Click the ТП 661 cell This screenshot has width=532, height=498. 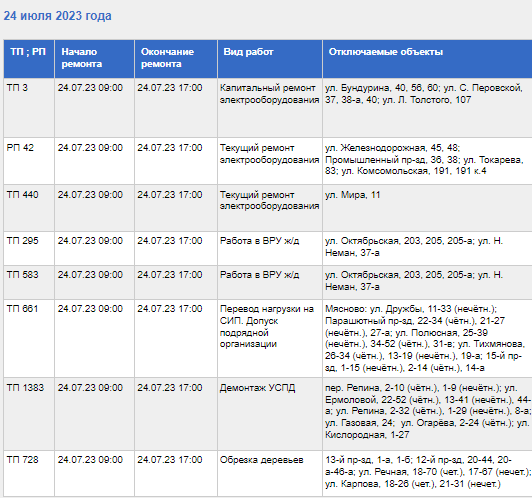point(29,339)
